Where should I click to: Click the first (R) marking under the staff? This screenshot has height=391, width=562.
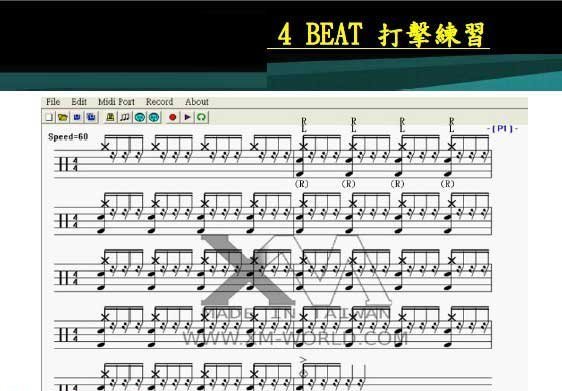point(301,184)
